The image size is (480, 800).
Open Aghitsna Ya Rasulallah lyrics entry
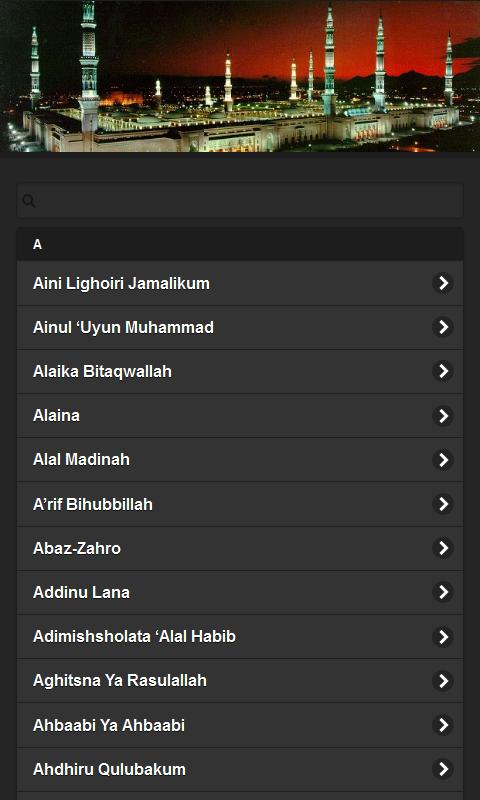tap(240, 681)
